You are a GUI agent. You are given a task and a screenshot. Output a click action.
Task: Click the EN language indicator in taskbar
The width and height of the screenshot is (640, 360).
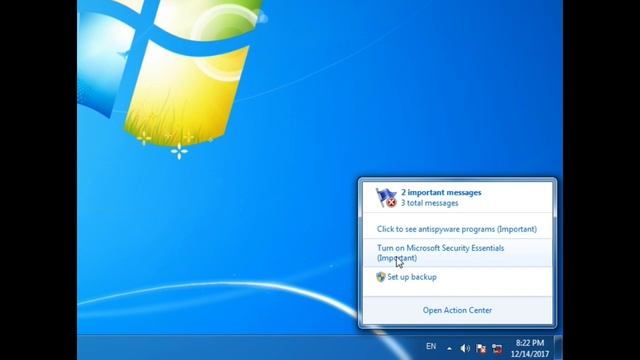(x=431, y=347)
